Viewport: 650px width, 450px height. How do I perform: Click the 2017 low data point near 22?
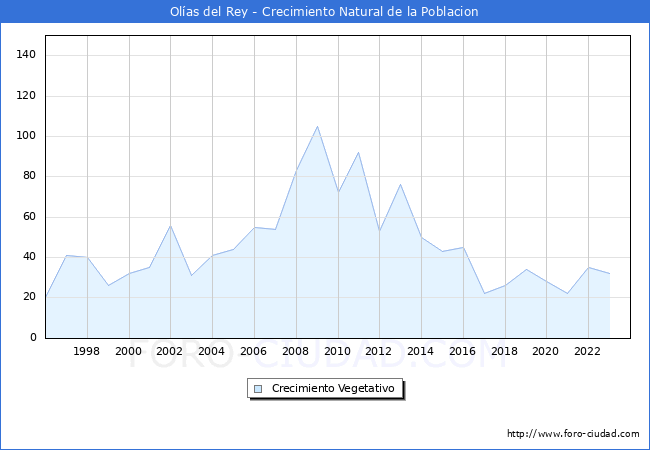(484, 293)
